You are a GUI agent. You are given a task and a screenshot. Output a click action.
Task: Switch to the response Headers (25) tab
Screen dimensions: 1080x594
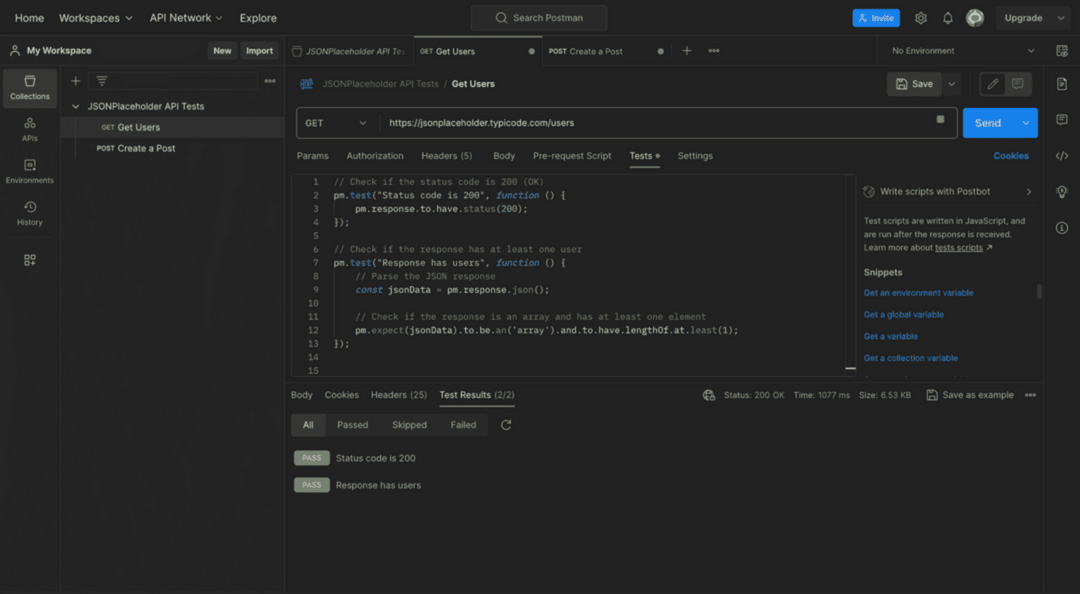pos(399,395)
